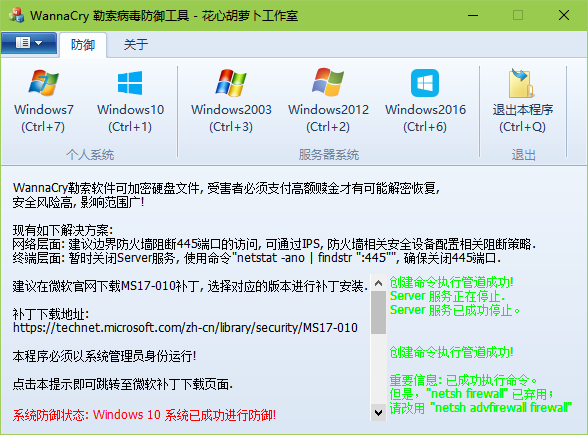The height and width of the screenshot is (435, 588).
Task: Minimize the WannaCry tool window
Action: pyautogui.click(x=473, y=15)
